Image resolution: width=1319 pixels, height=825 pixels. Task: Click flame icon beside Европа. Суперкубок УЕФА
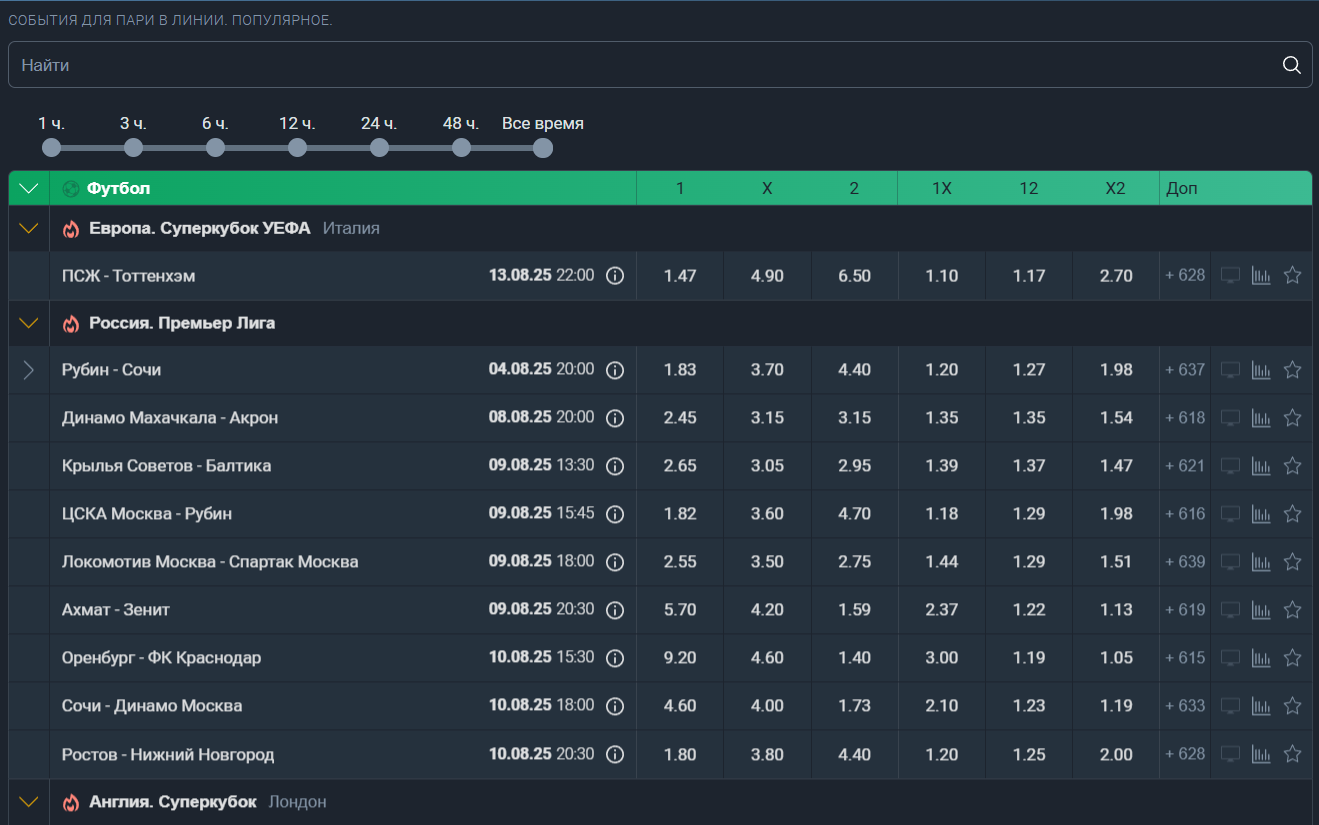pos(70,229)
